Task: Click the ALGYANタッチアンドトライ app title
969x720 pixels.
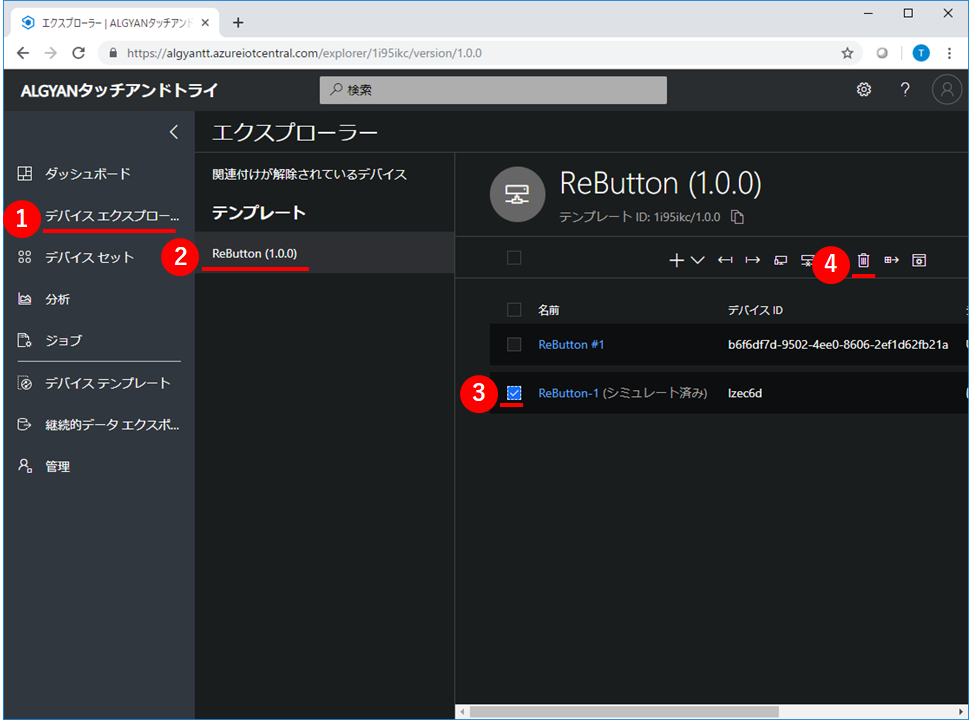Action: (119, 91)
